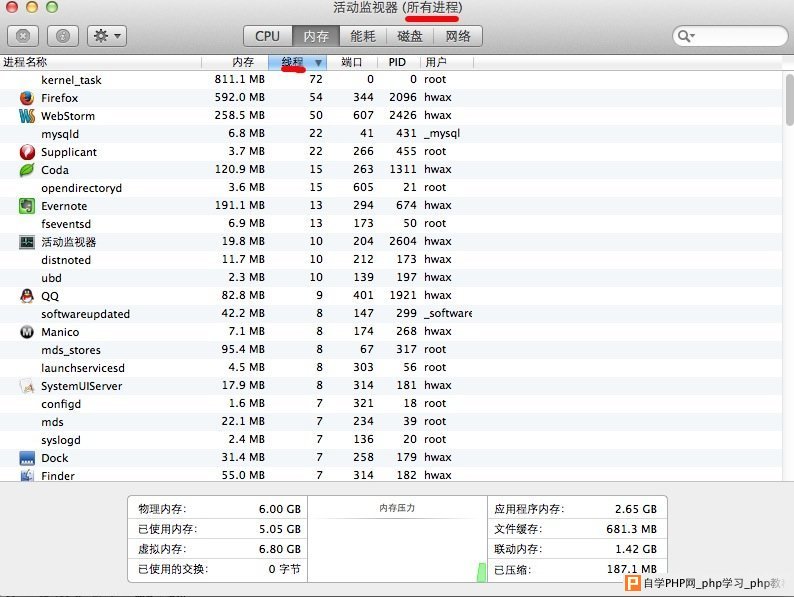
Task: Select the fseventsd process
Action: click(x=391, y=224)
